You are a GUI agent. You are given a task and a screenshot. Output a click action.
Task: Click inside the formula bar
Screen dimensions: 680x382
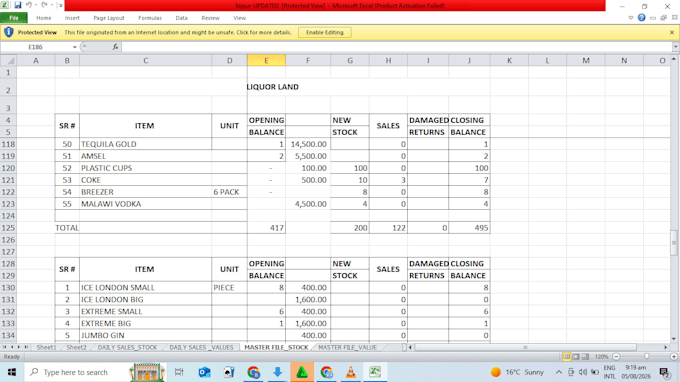point(397,47)
